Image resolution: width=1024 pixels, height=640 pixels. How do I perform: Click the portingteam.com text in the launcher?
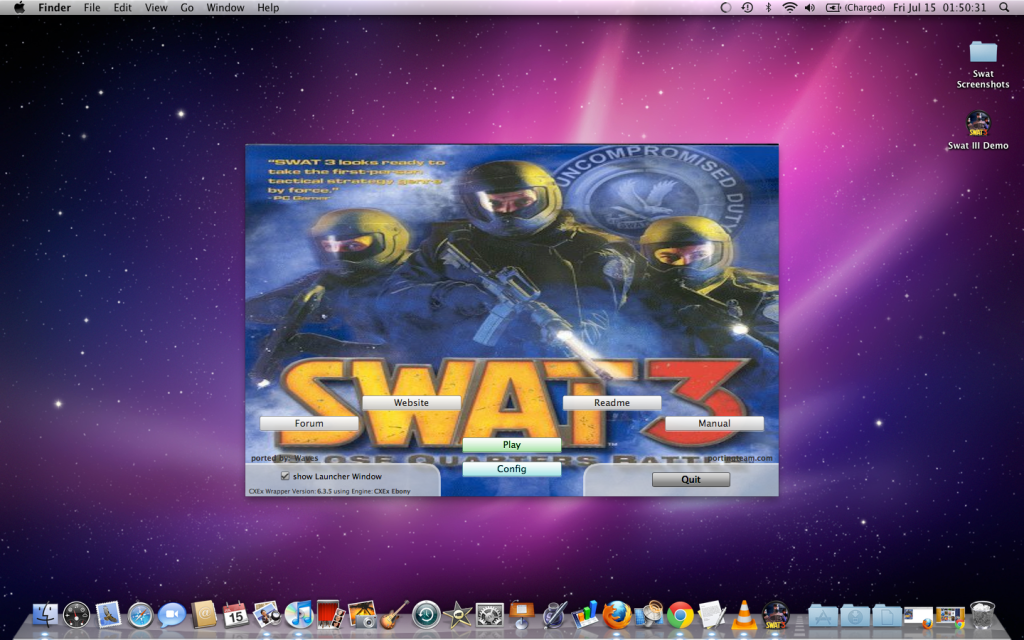[740, 458]
